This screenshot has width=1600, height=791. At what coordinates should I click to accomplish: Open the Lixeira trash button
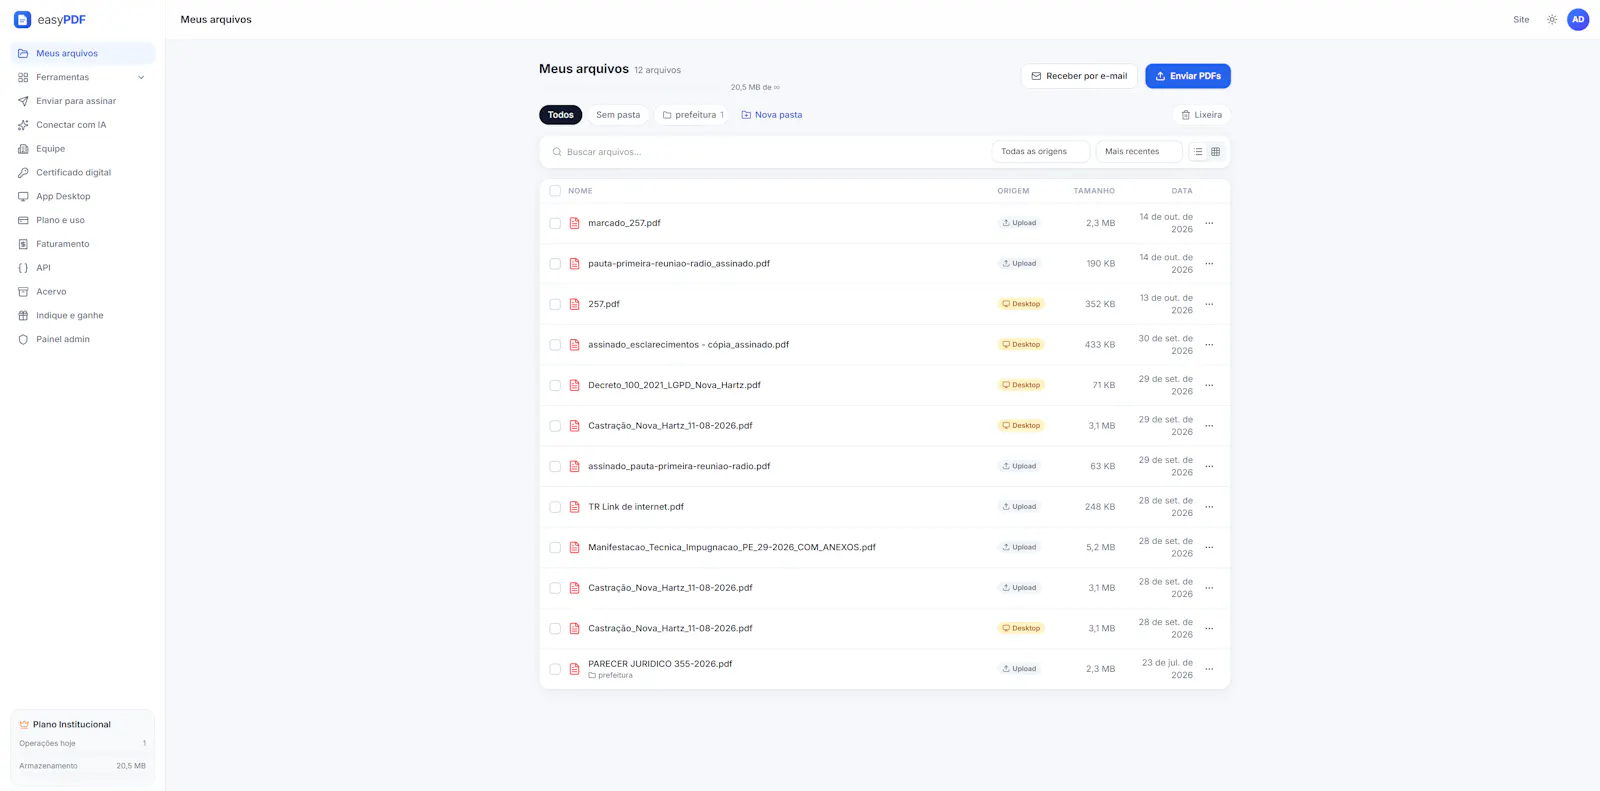coord(1201,115)
